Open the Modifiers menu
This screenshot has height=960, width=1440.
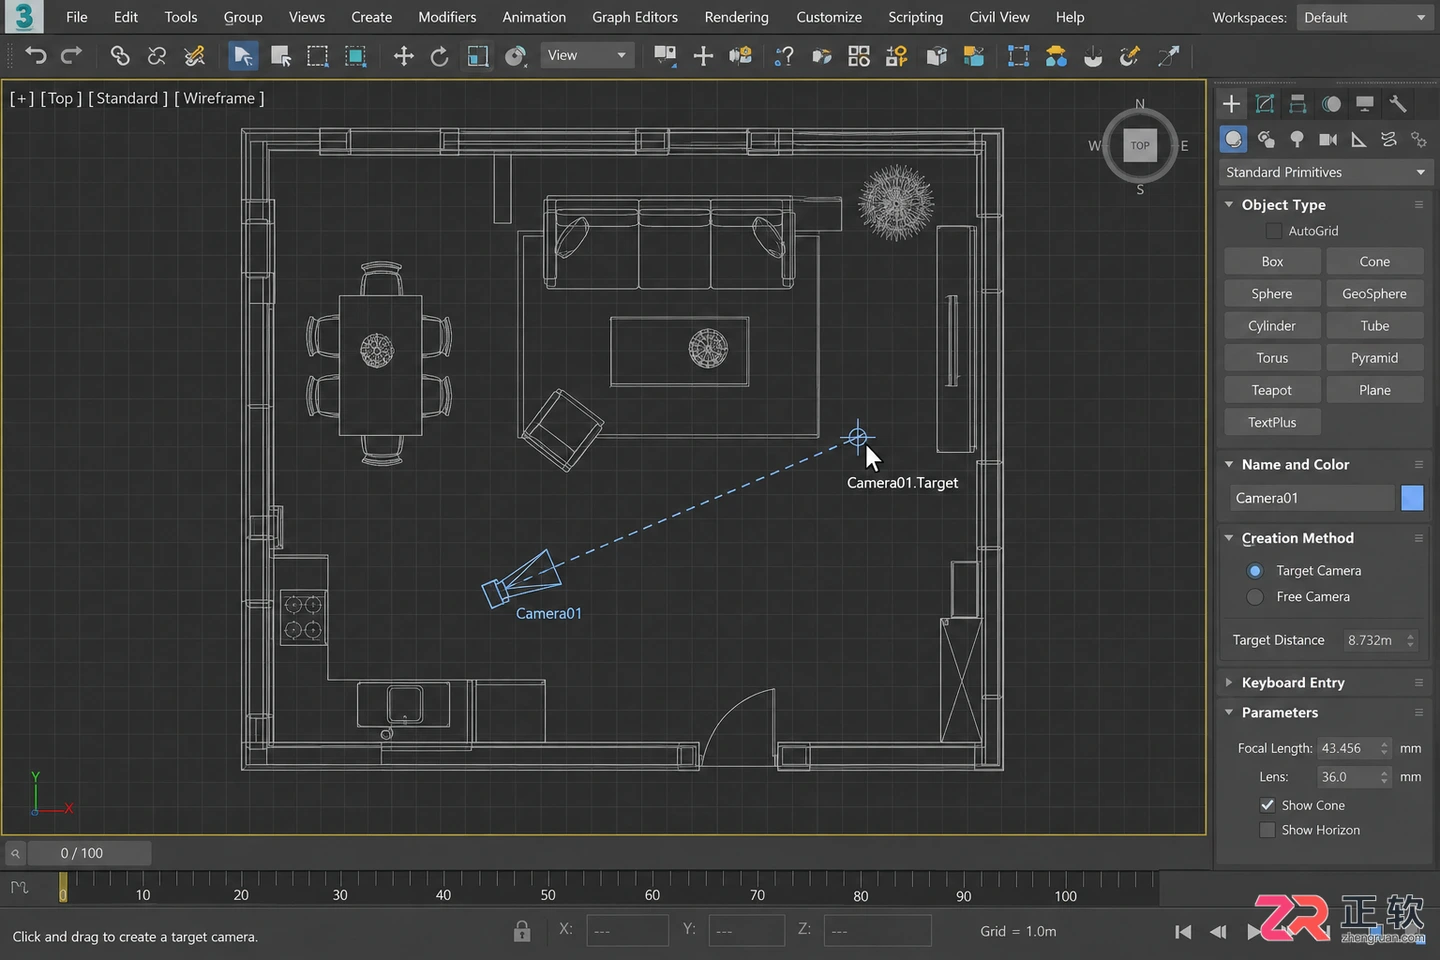[447, 17]
